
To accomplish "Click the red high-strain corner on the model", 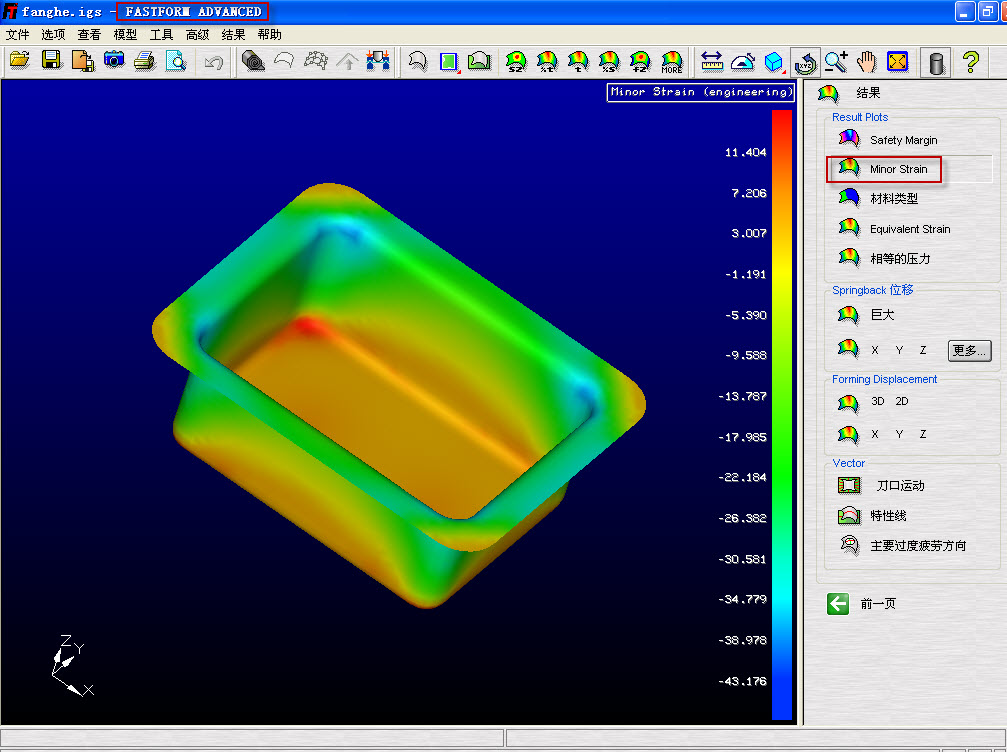I will point(310,326).
